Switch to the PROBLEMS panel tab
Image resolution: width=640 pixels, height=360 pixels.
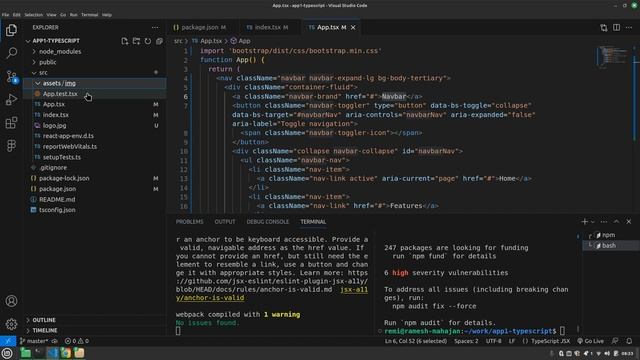[x=189, y=222]
